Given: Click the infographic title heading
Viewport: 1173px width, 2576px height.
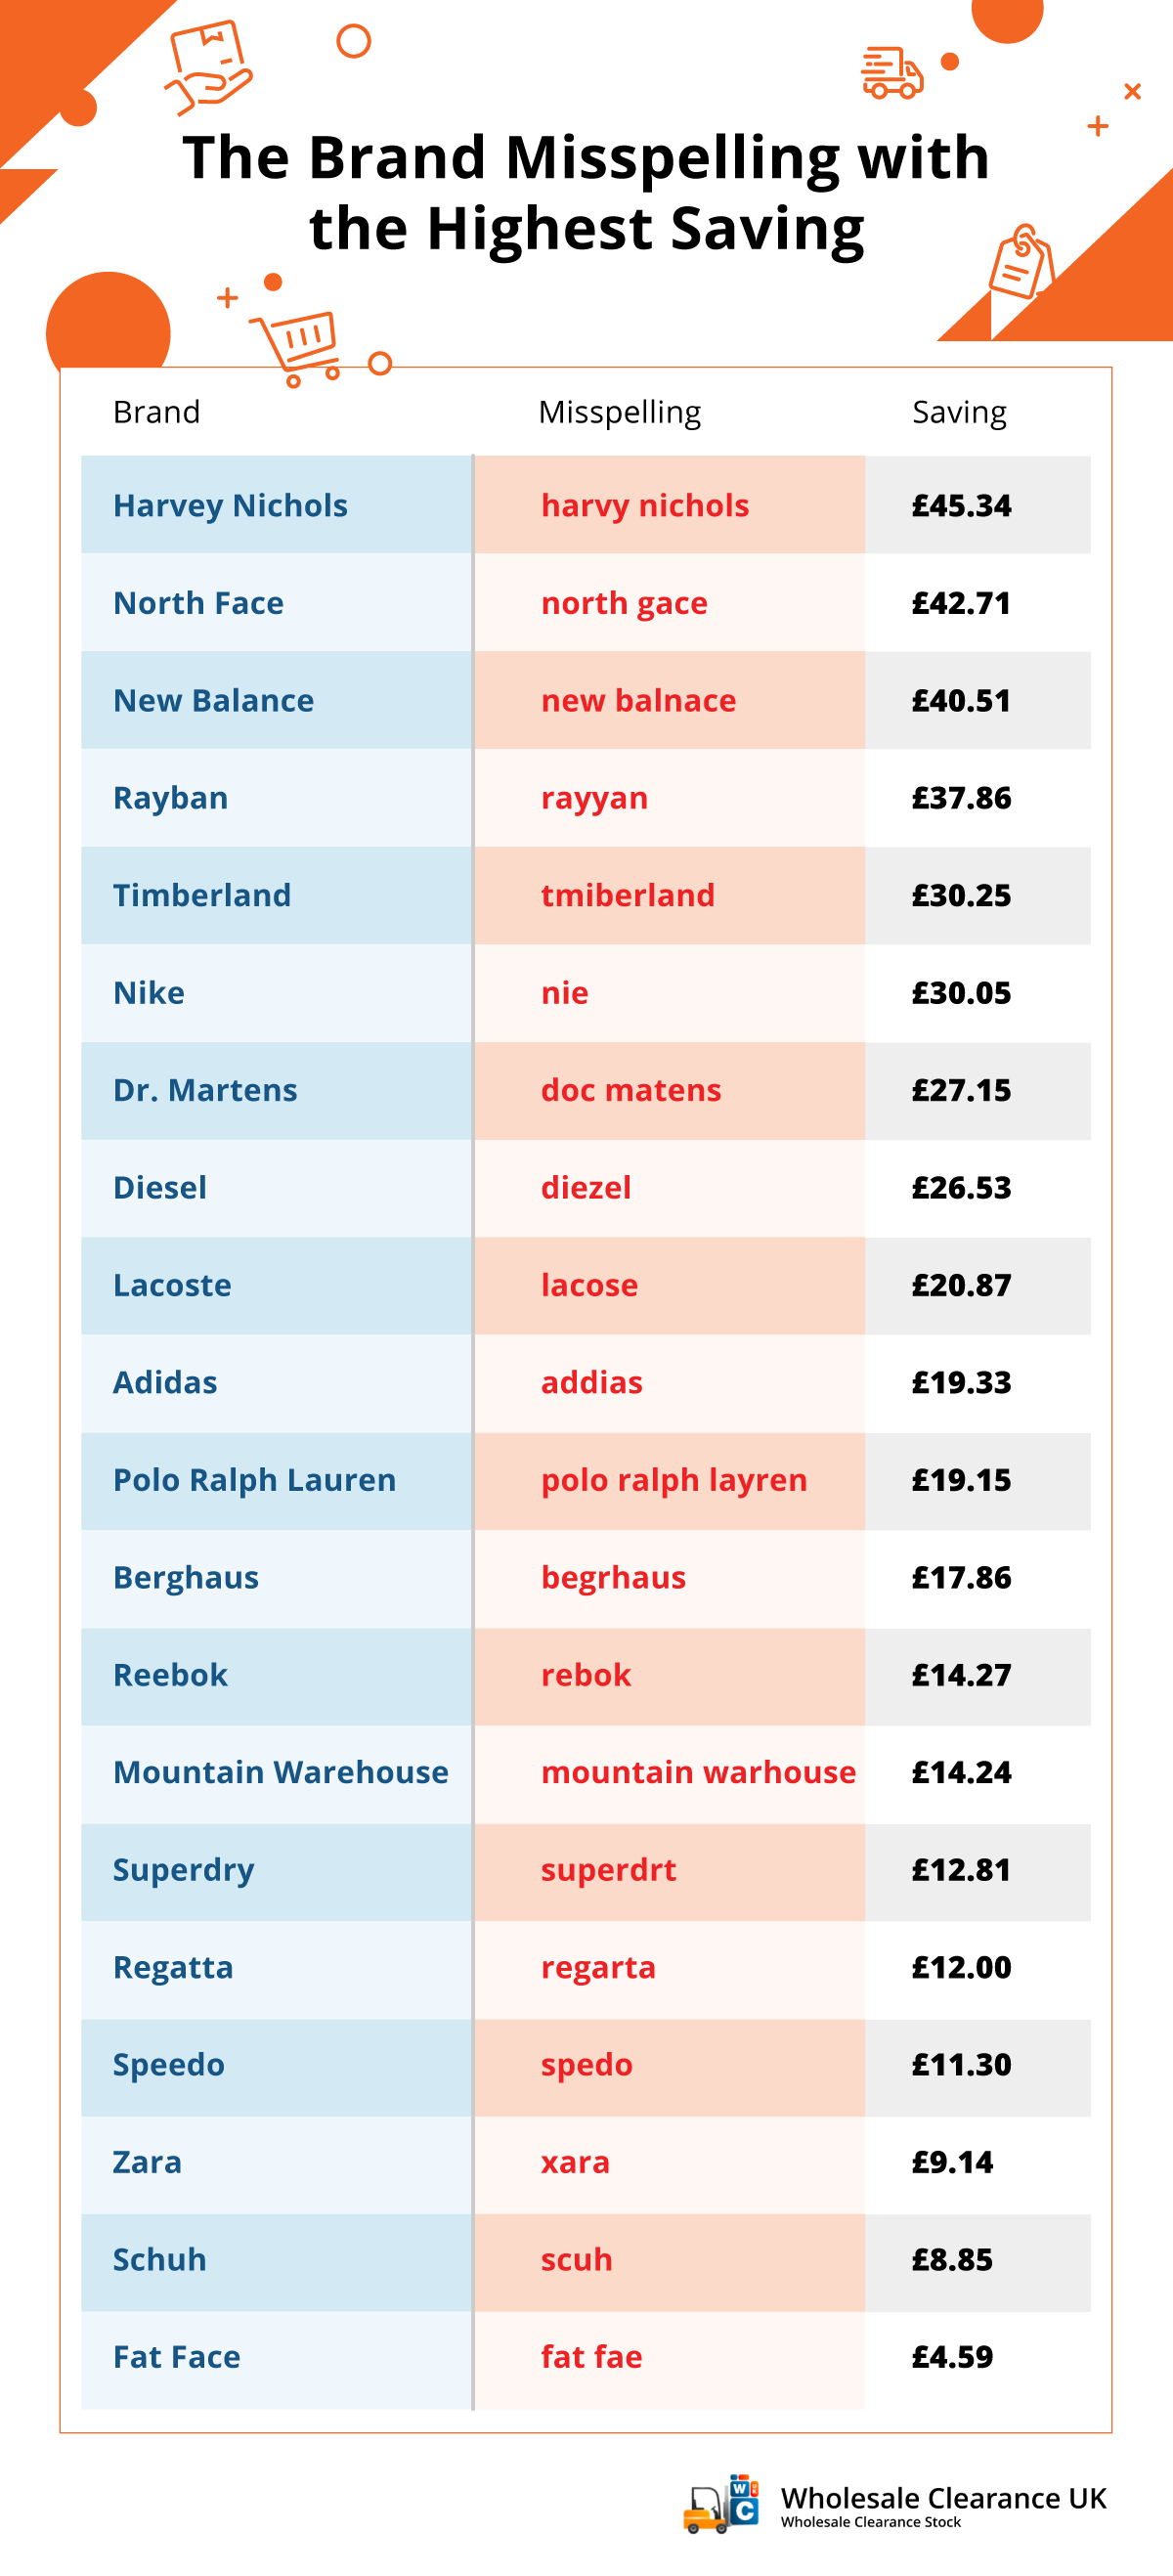Looking at the screenshot, I should [x=586, y=193].
